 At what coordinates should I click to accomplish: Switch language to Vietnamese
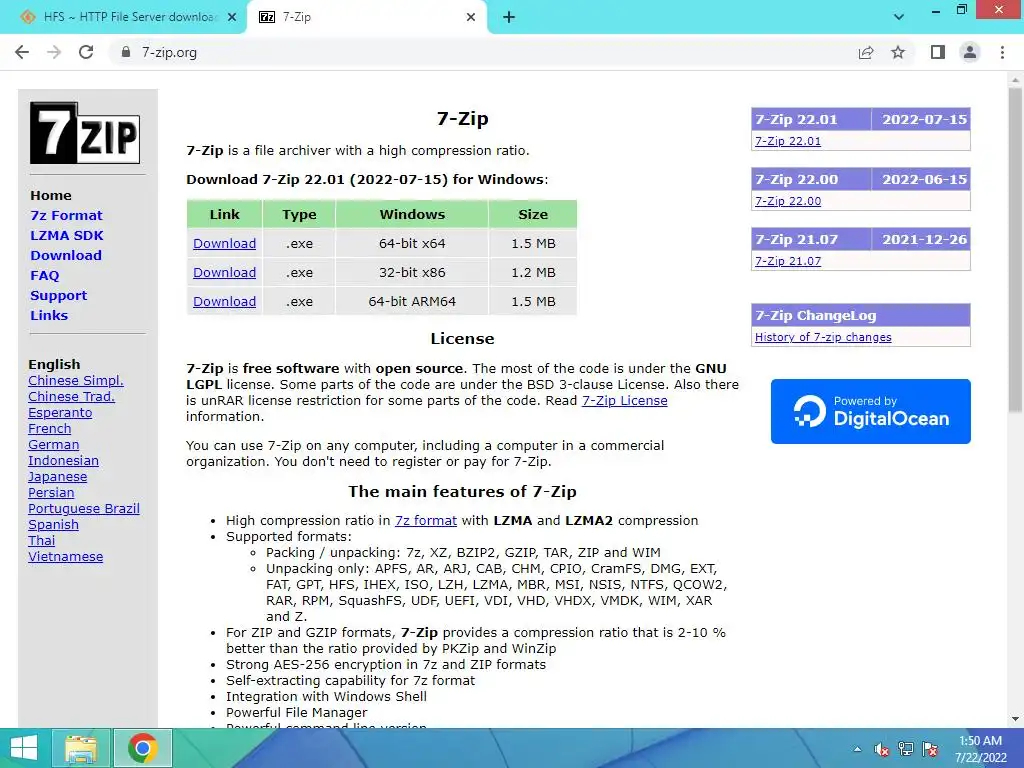(x=65, y=556)
